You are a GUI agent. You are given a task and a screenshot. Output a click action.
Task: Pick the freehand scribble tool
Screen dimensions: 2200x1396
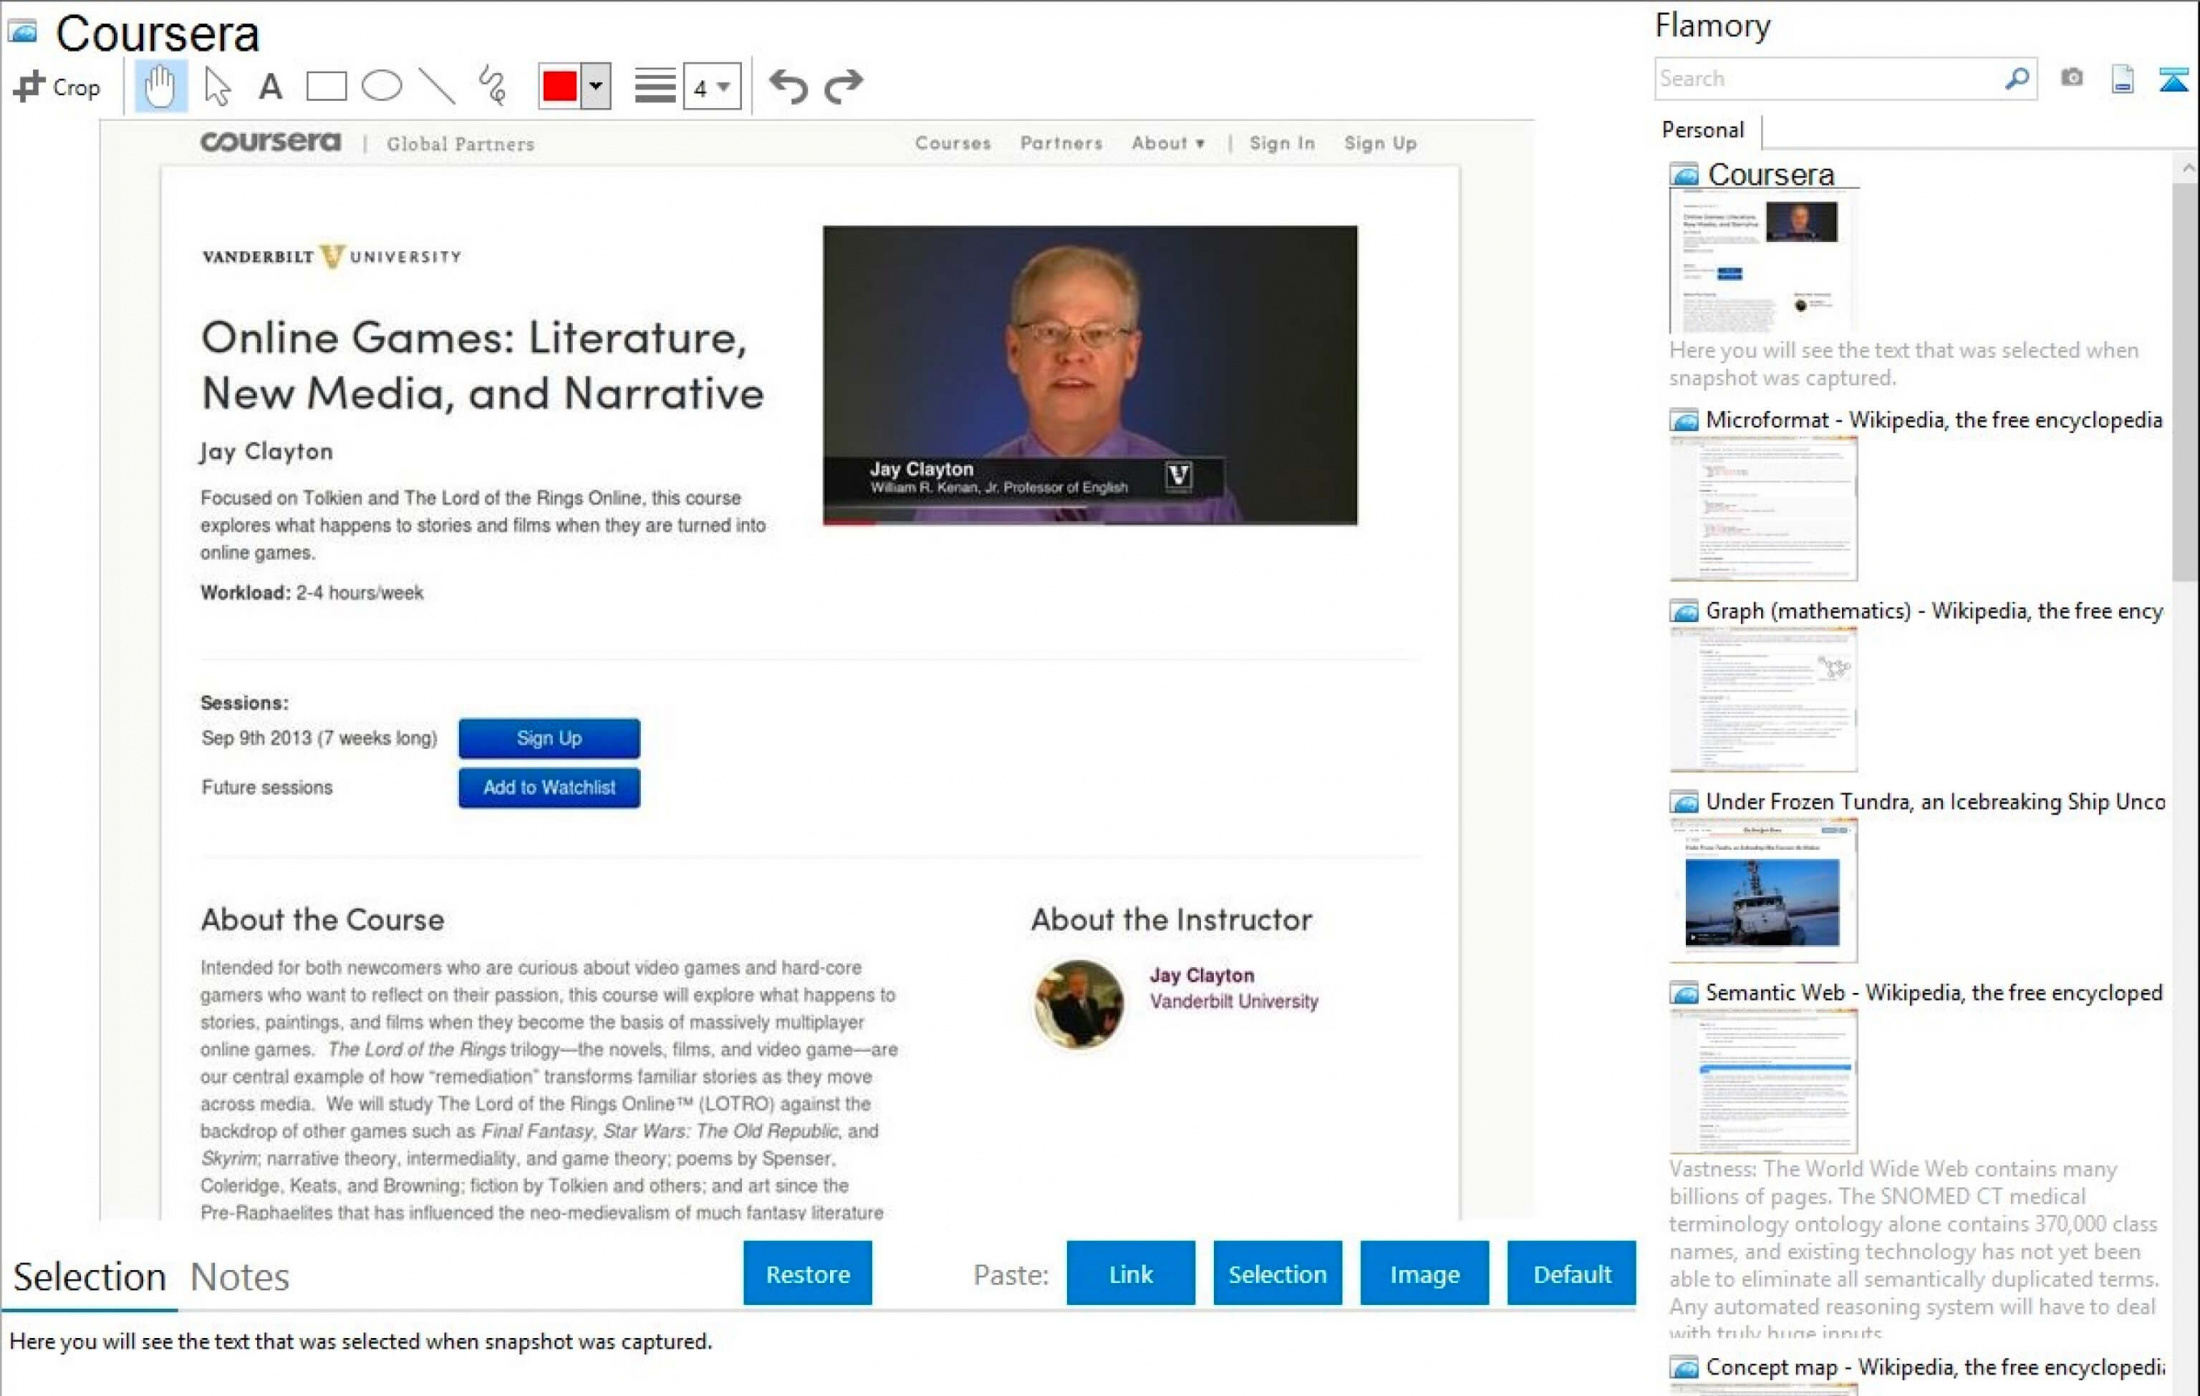point(494,86)
